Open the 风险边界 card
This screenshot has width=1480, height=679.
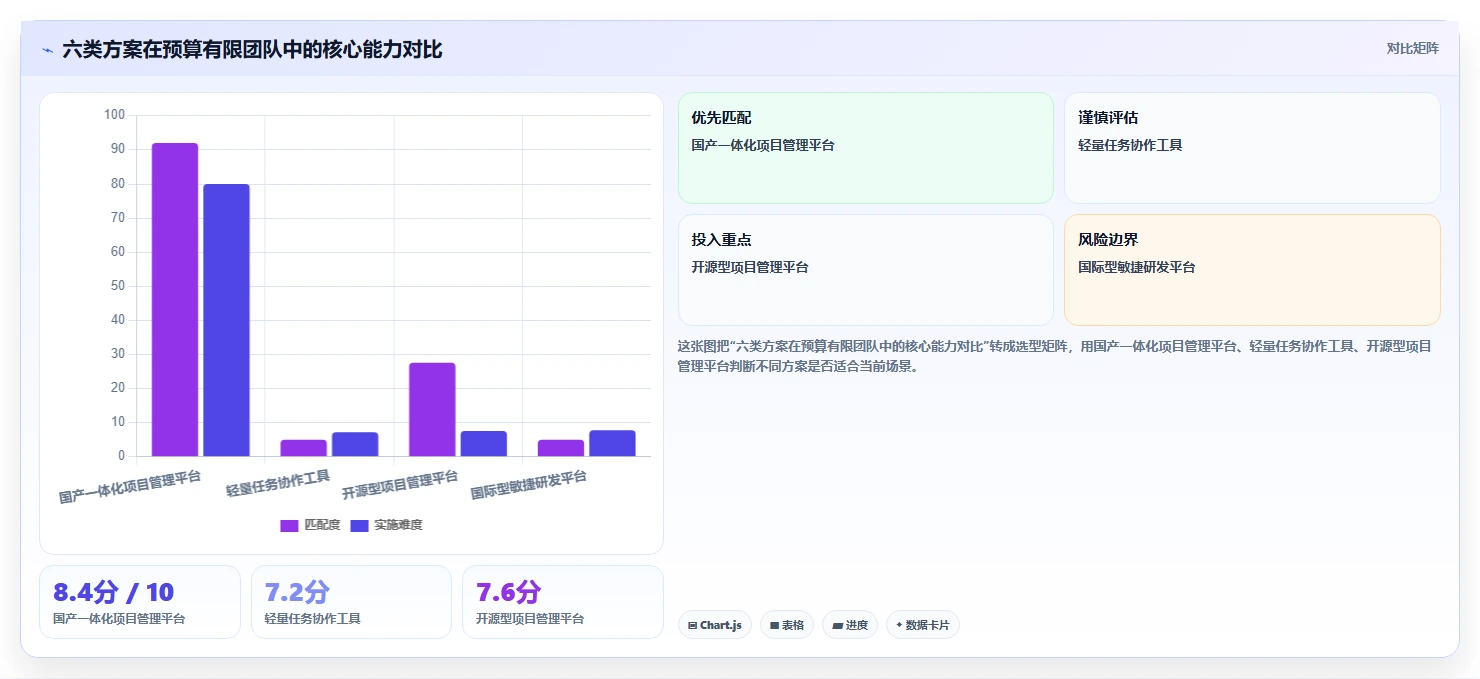(1252, 270)
